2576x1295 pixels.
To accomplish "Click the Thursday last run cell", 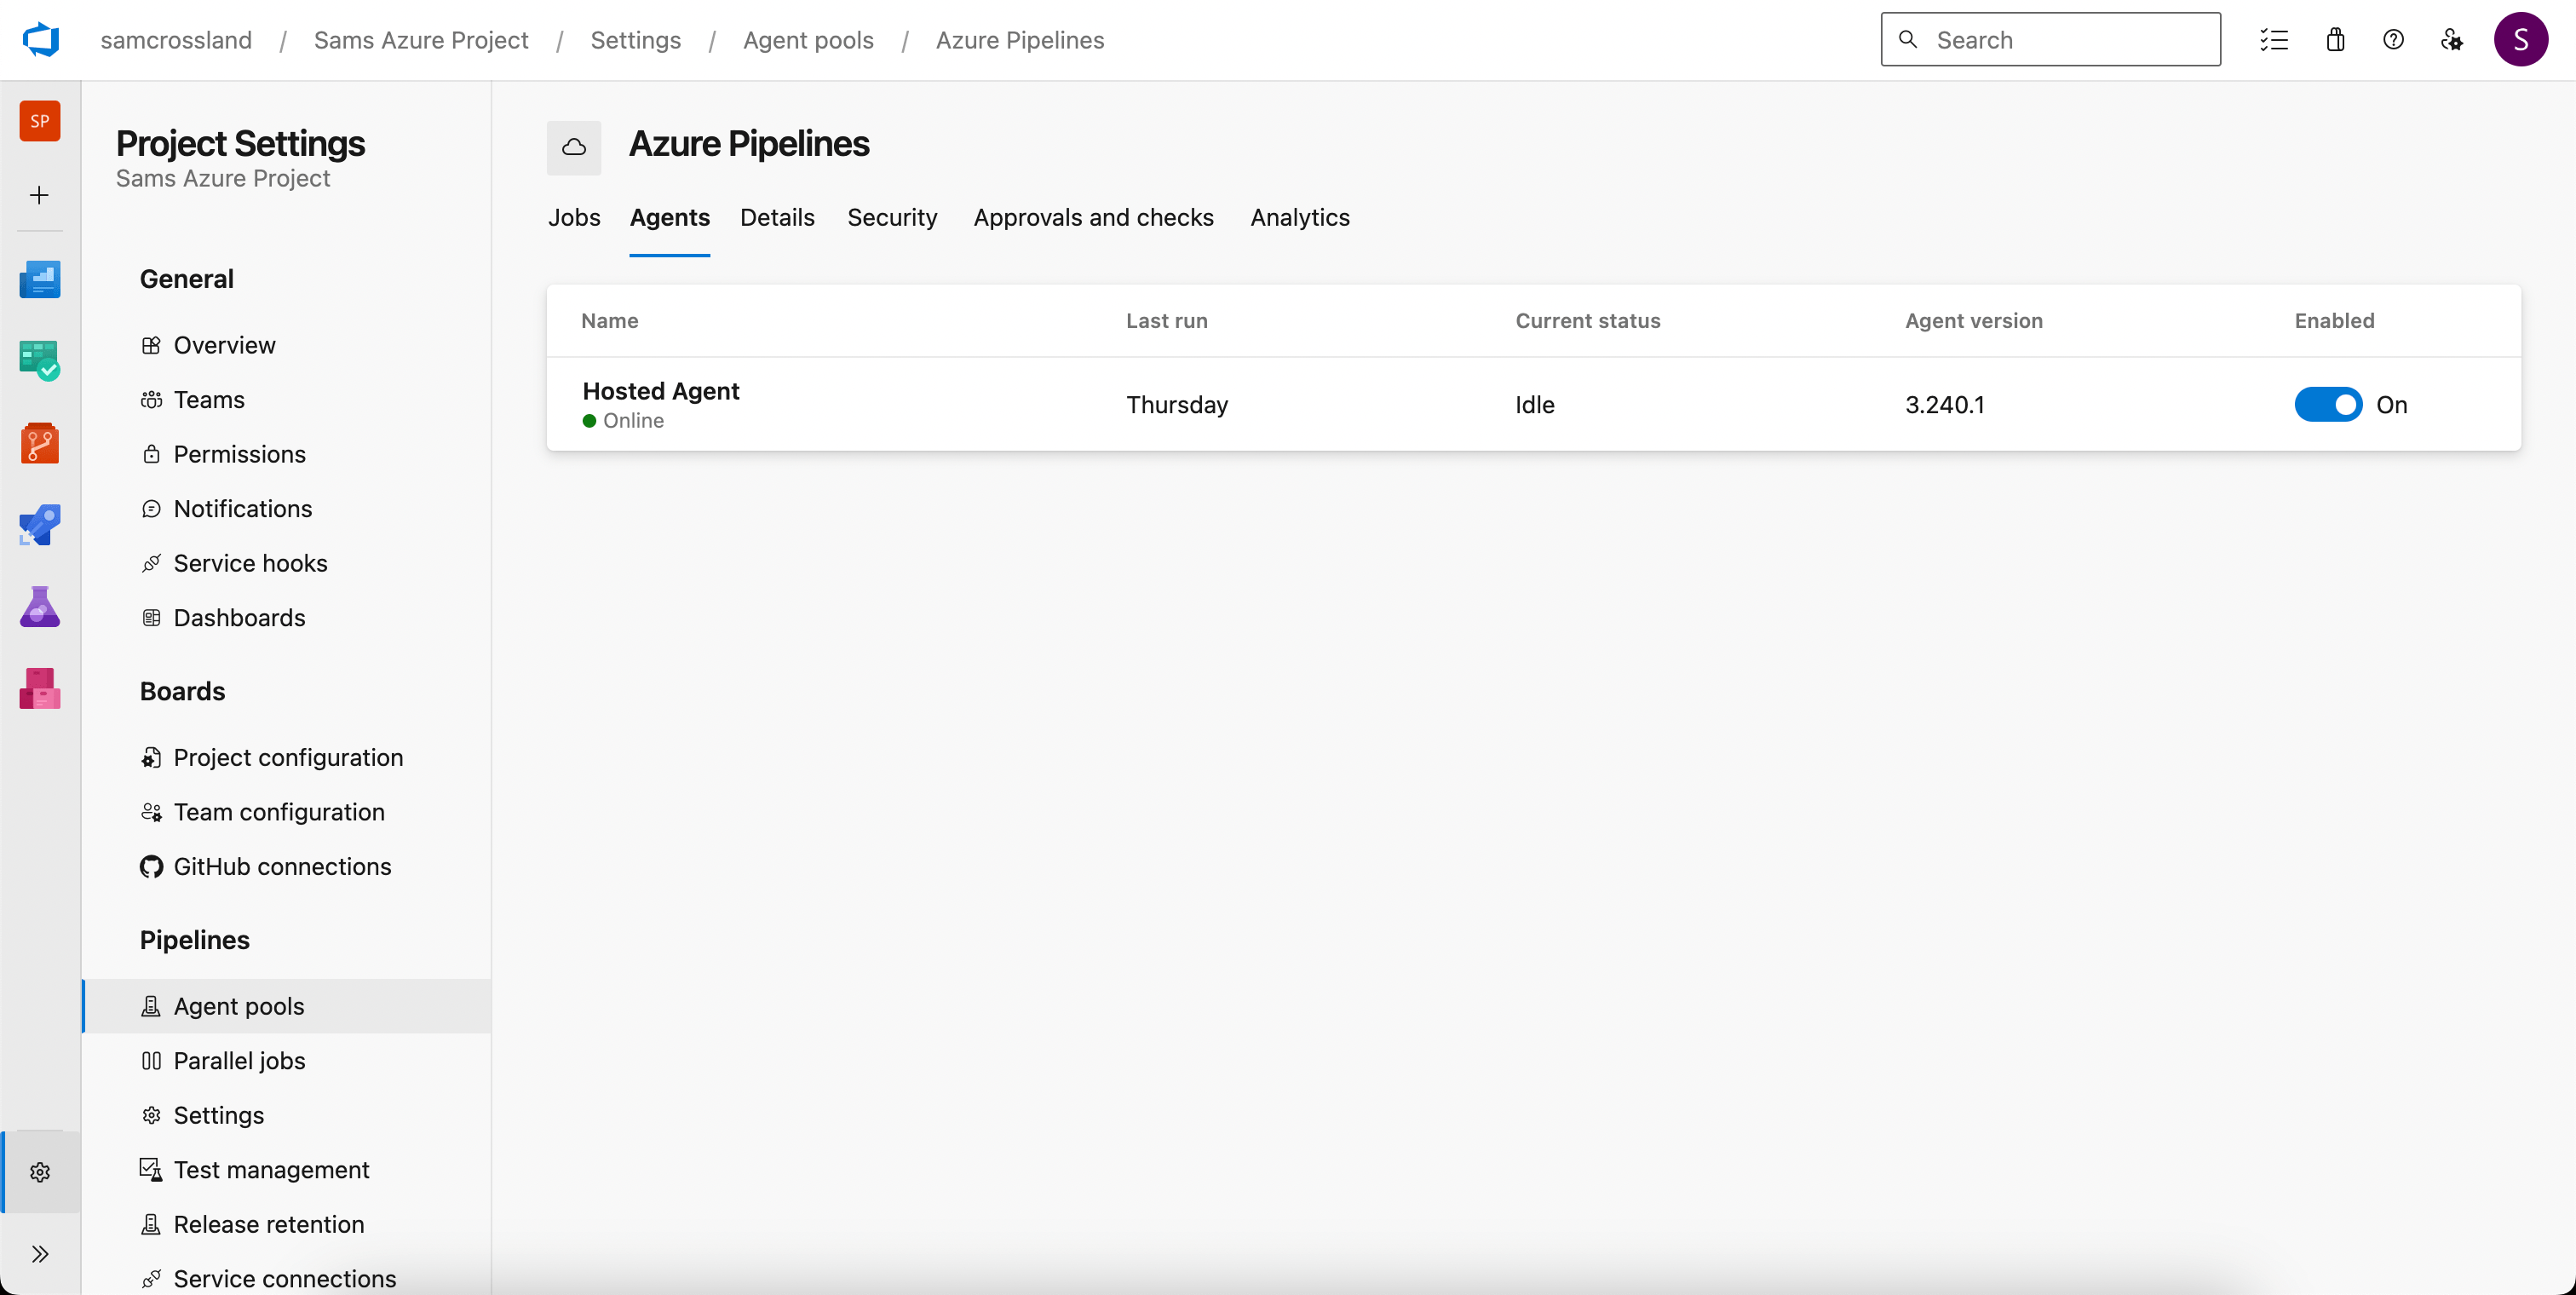I will pyautogui.click(x=1177, y=405).
